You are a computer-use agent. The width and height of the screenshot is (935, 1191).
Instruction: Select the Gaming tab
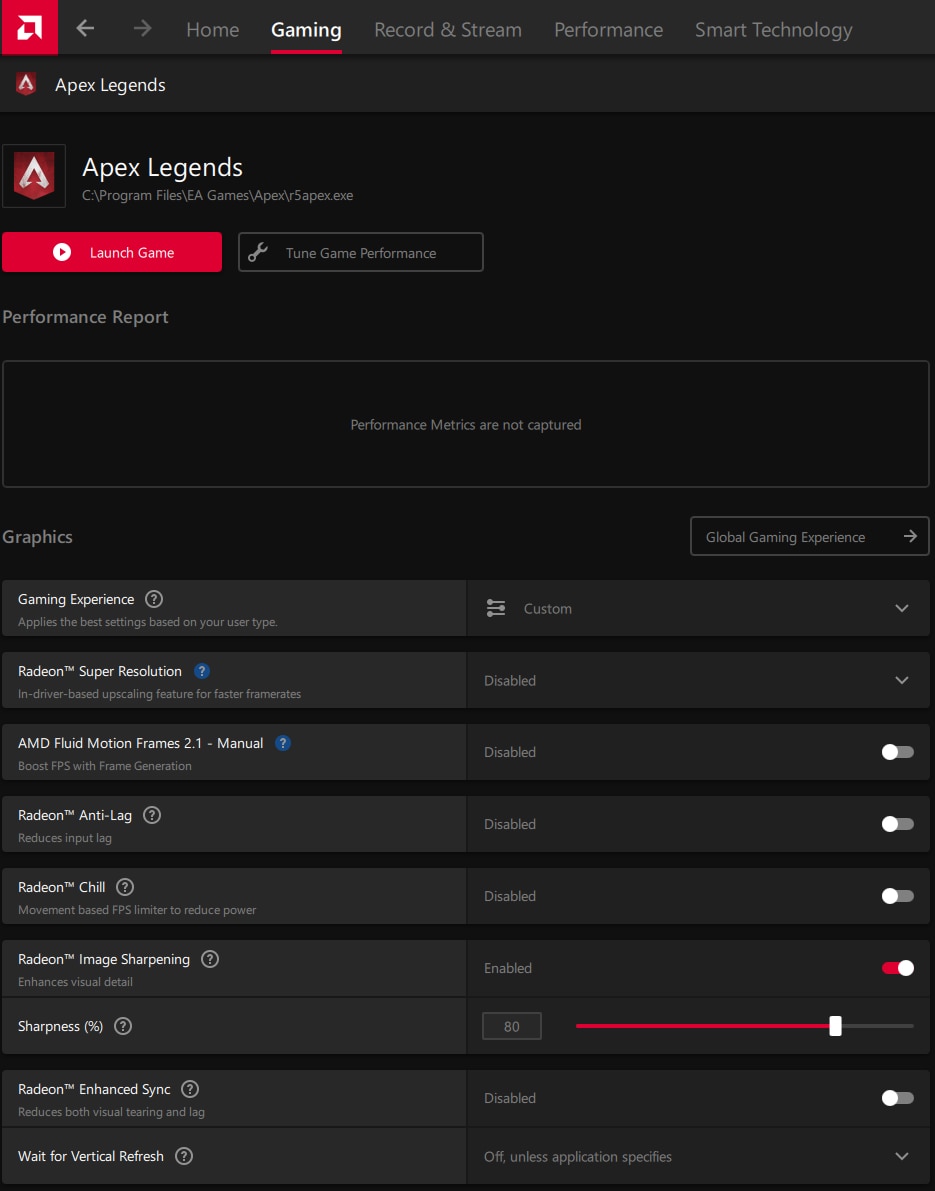click(306, 30)
